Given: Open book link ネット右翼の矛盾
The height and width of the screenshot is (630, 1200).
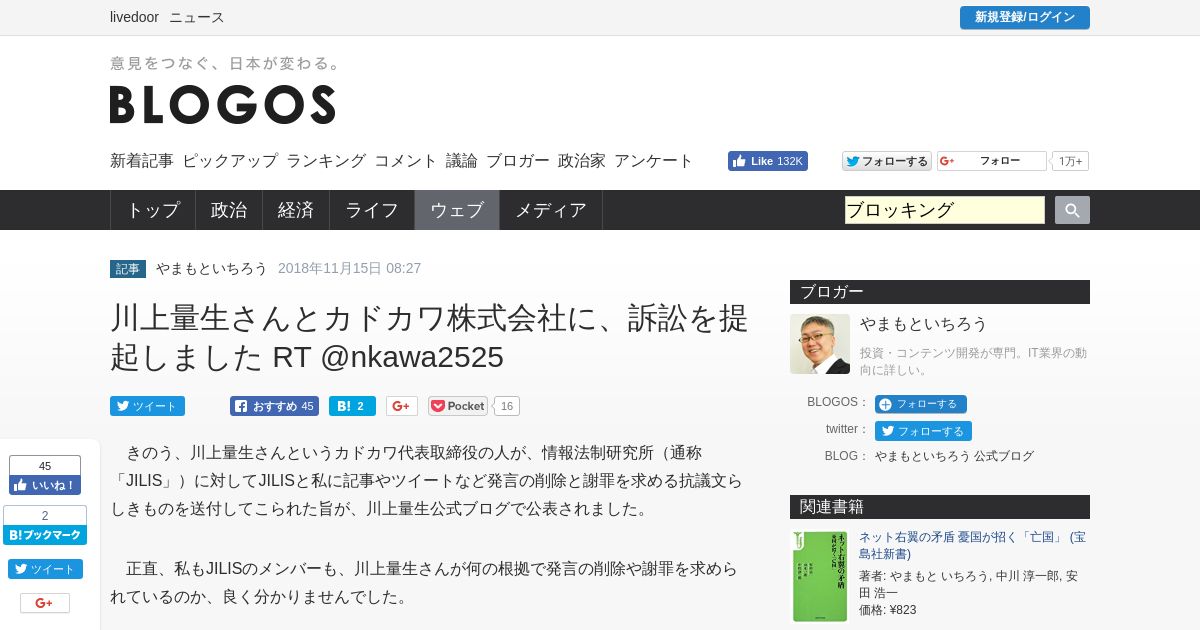Looking at the screenshot, I should 972,545.
